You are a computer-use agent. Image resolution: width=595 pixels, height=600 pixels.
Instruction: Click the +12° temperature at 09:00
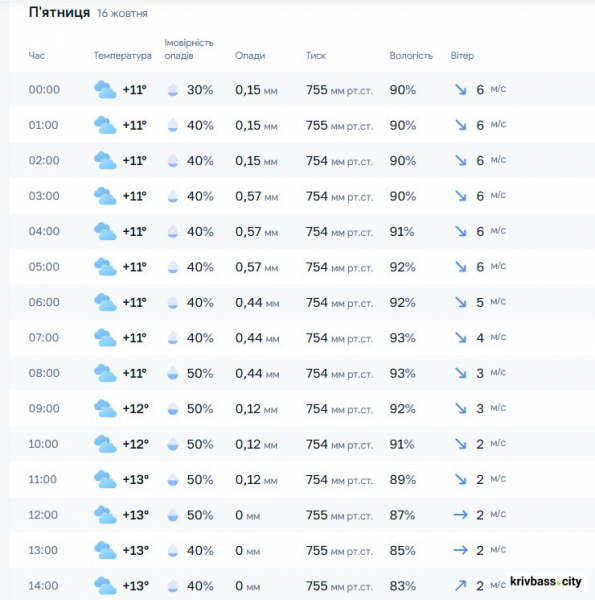(135, 409)
